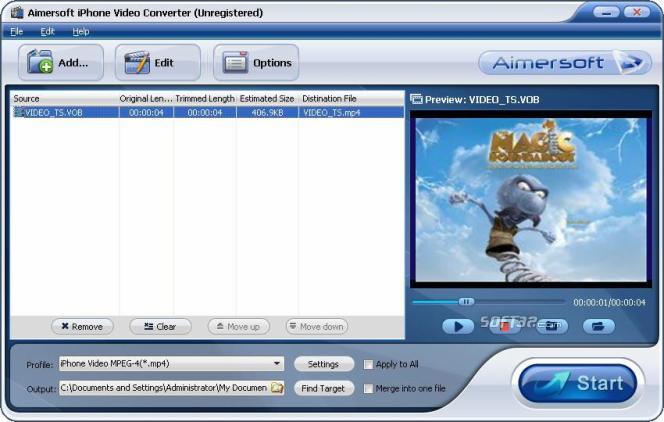Open the snapshot folder in the preview panel

(x=598, y=326)
